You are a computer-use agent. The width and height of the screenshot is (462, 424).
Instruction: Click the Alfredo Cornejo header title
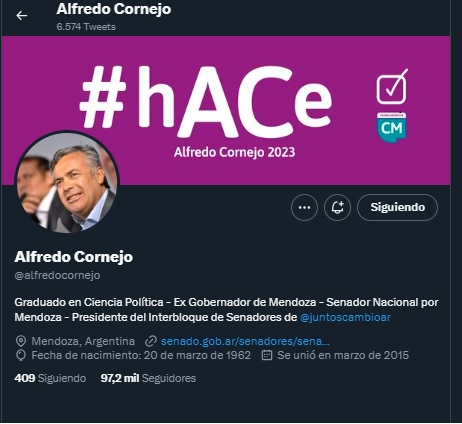(114, 9)
